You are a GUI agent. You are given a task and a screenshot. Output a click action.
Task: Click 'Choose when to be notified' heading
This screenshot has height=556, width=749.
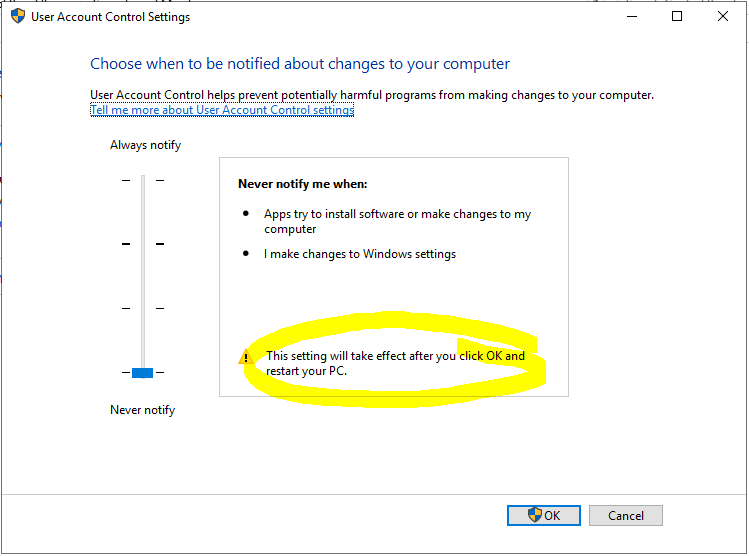[x=300, y=64]
